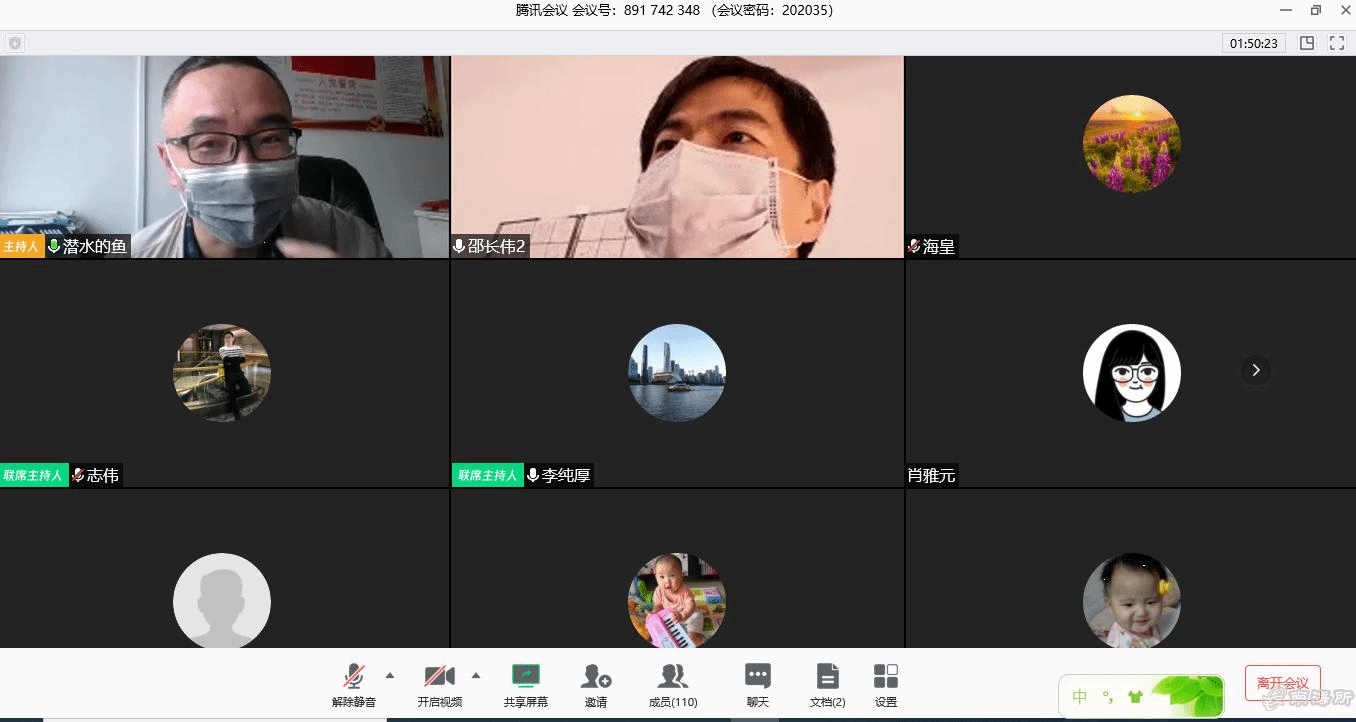1356x722 pixels.
Task: Open 文档(2) documents
Action: tap(827, 685)
